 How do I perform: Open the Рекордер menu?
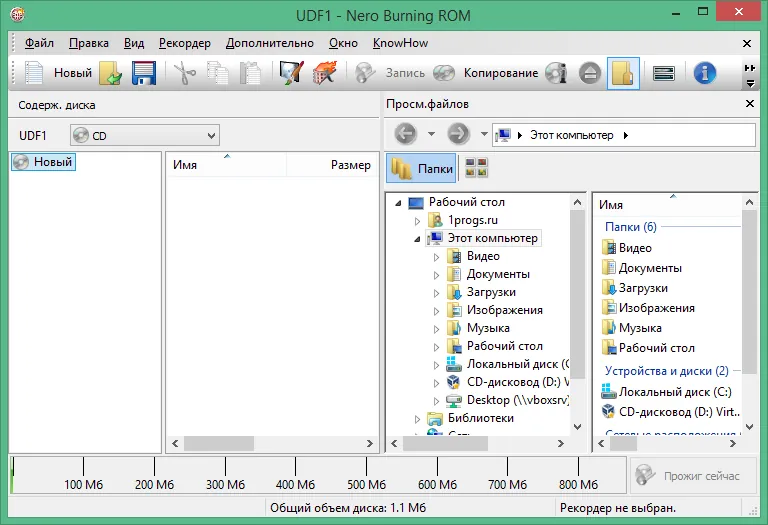(x=185, y=43)
